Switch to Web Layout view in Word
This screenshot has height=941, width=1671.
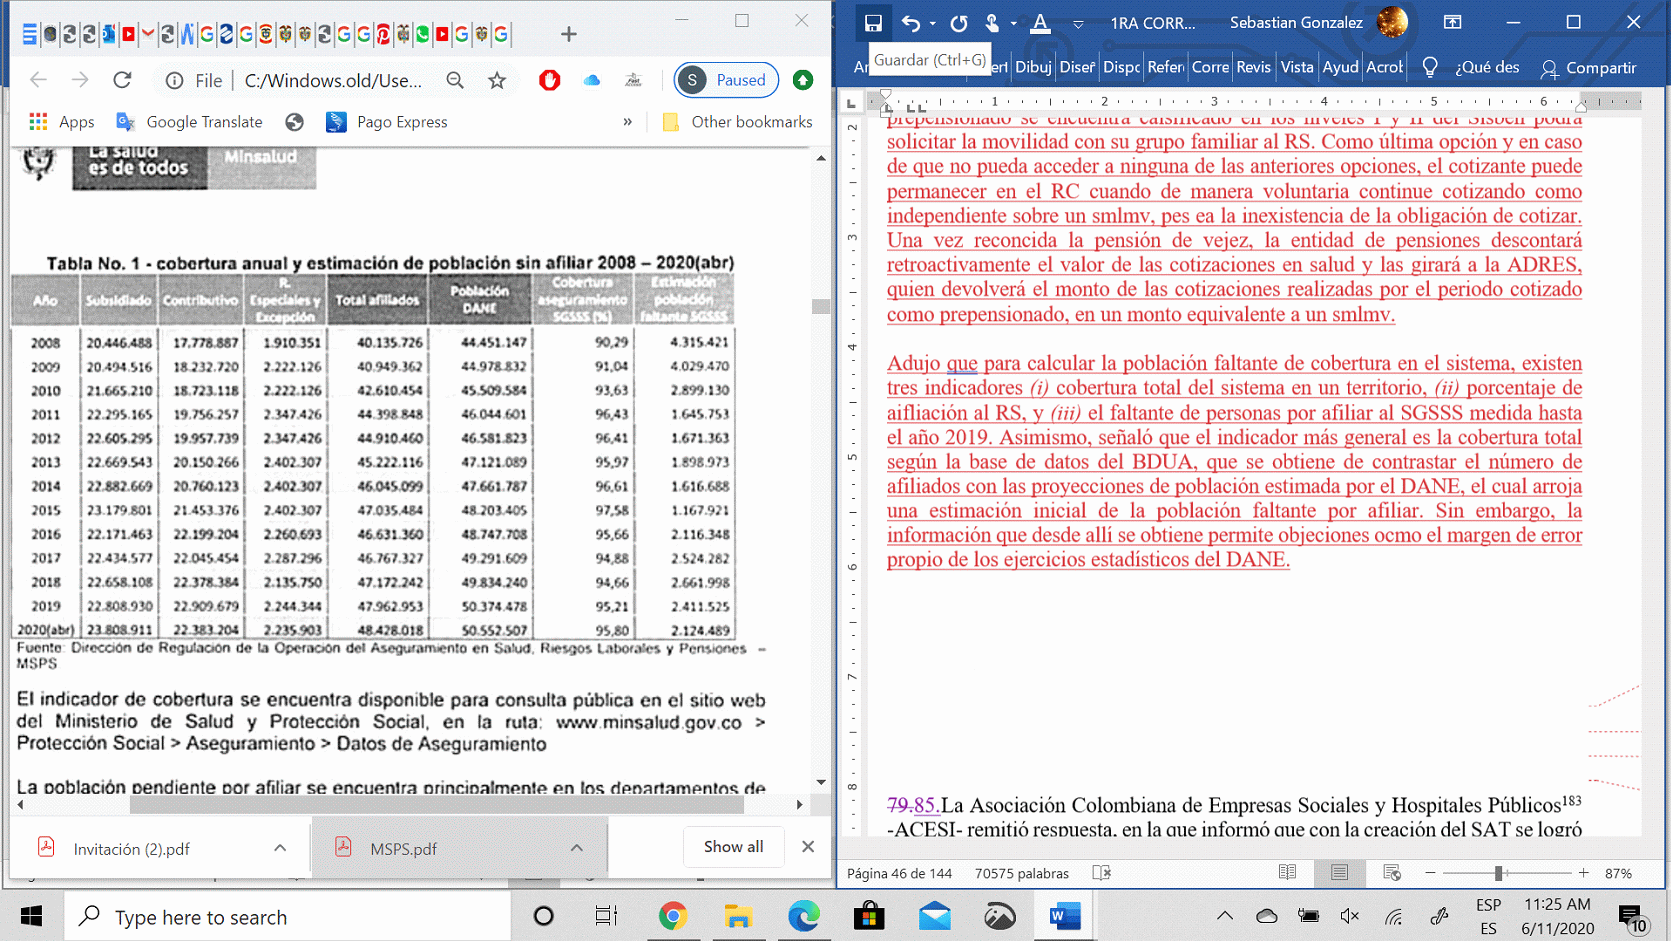click(x=1391, y=873)
